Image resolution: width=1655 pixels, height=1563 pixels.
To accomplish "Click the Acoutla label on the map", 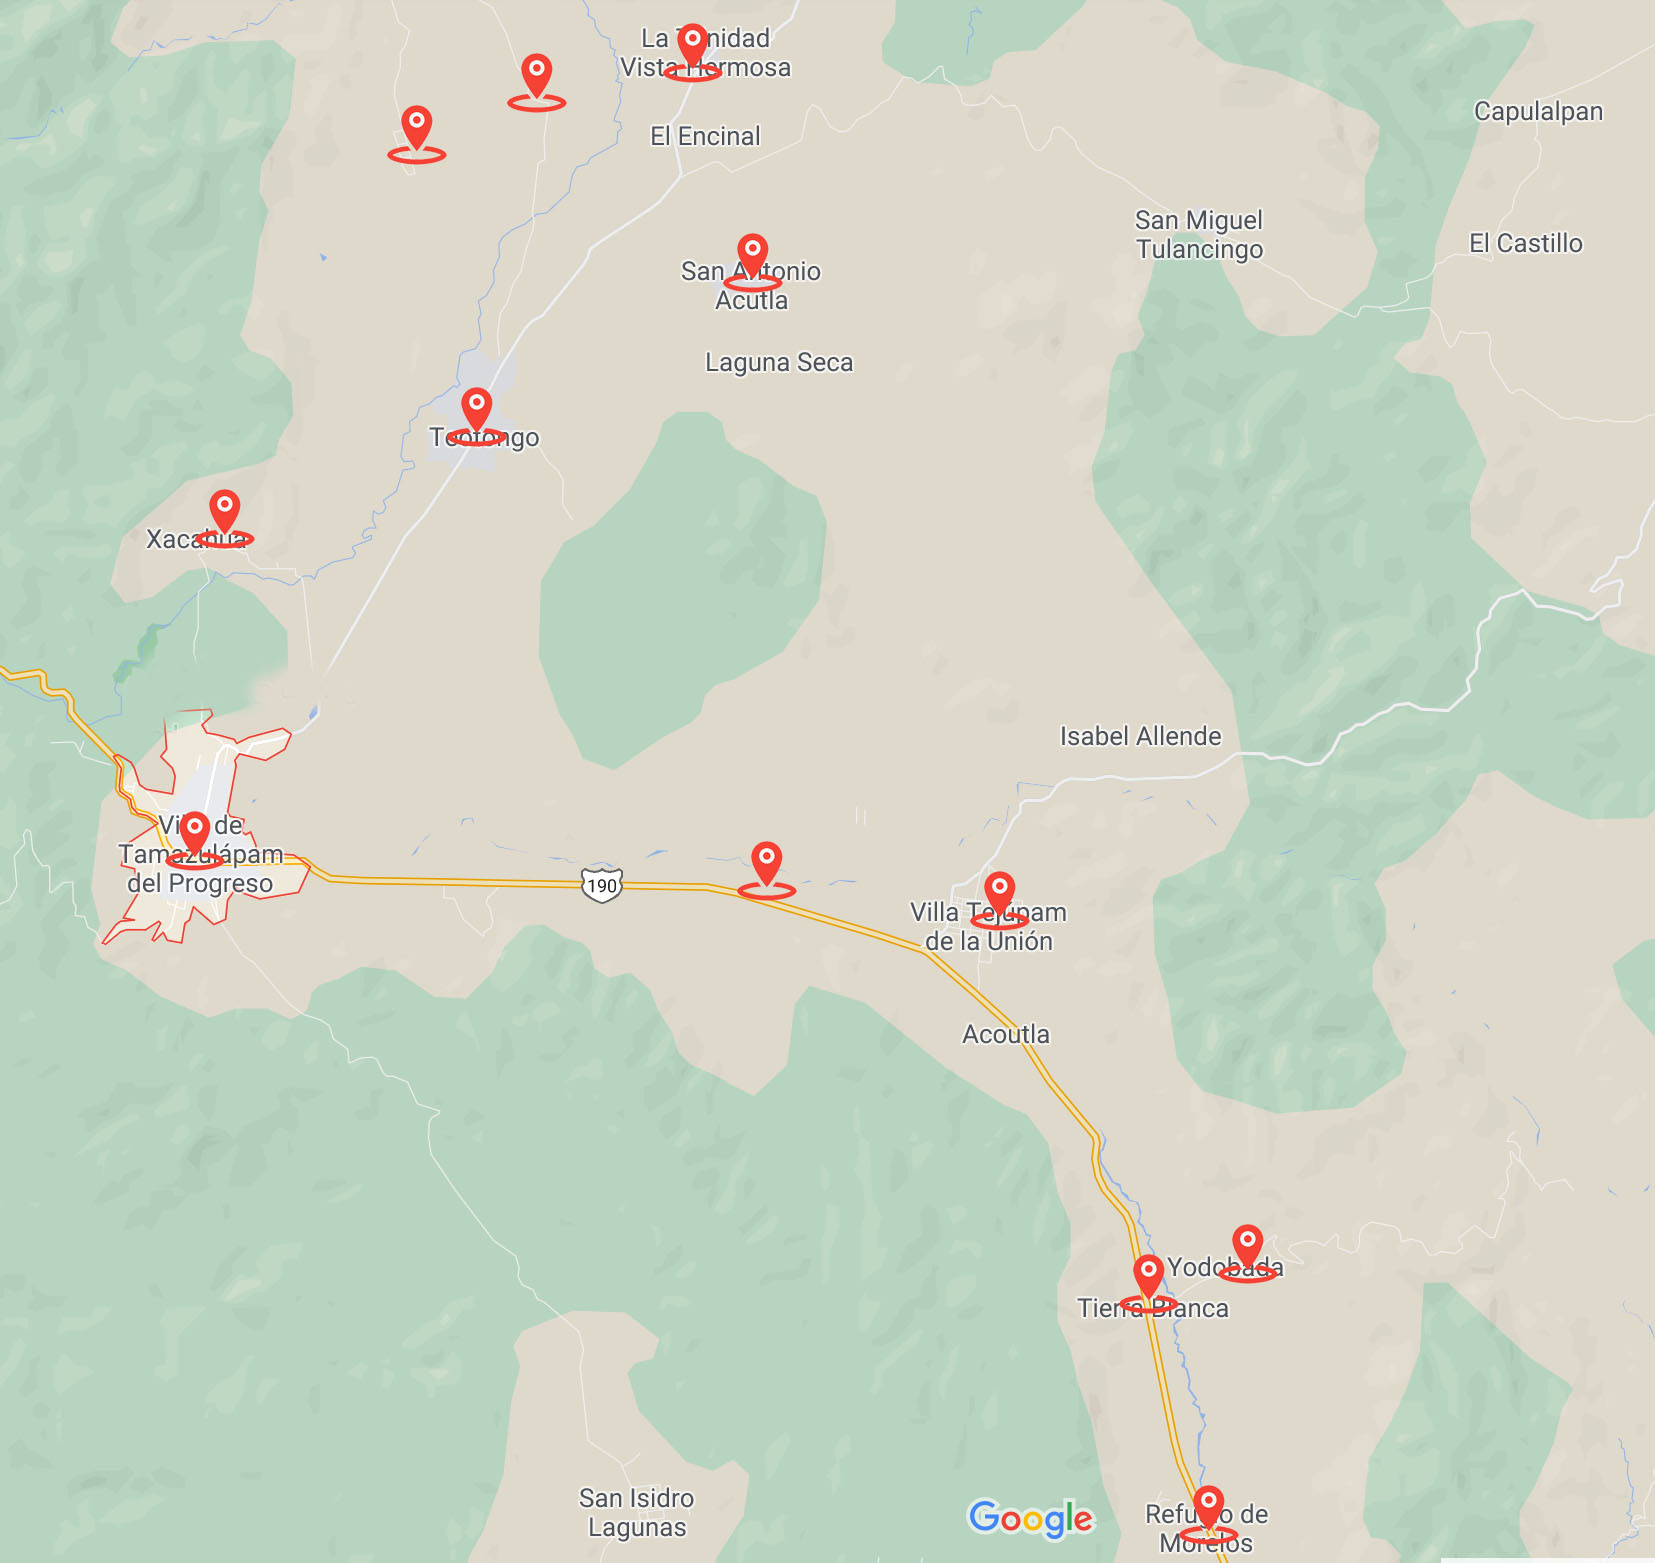I will pos(1006,1034).
